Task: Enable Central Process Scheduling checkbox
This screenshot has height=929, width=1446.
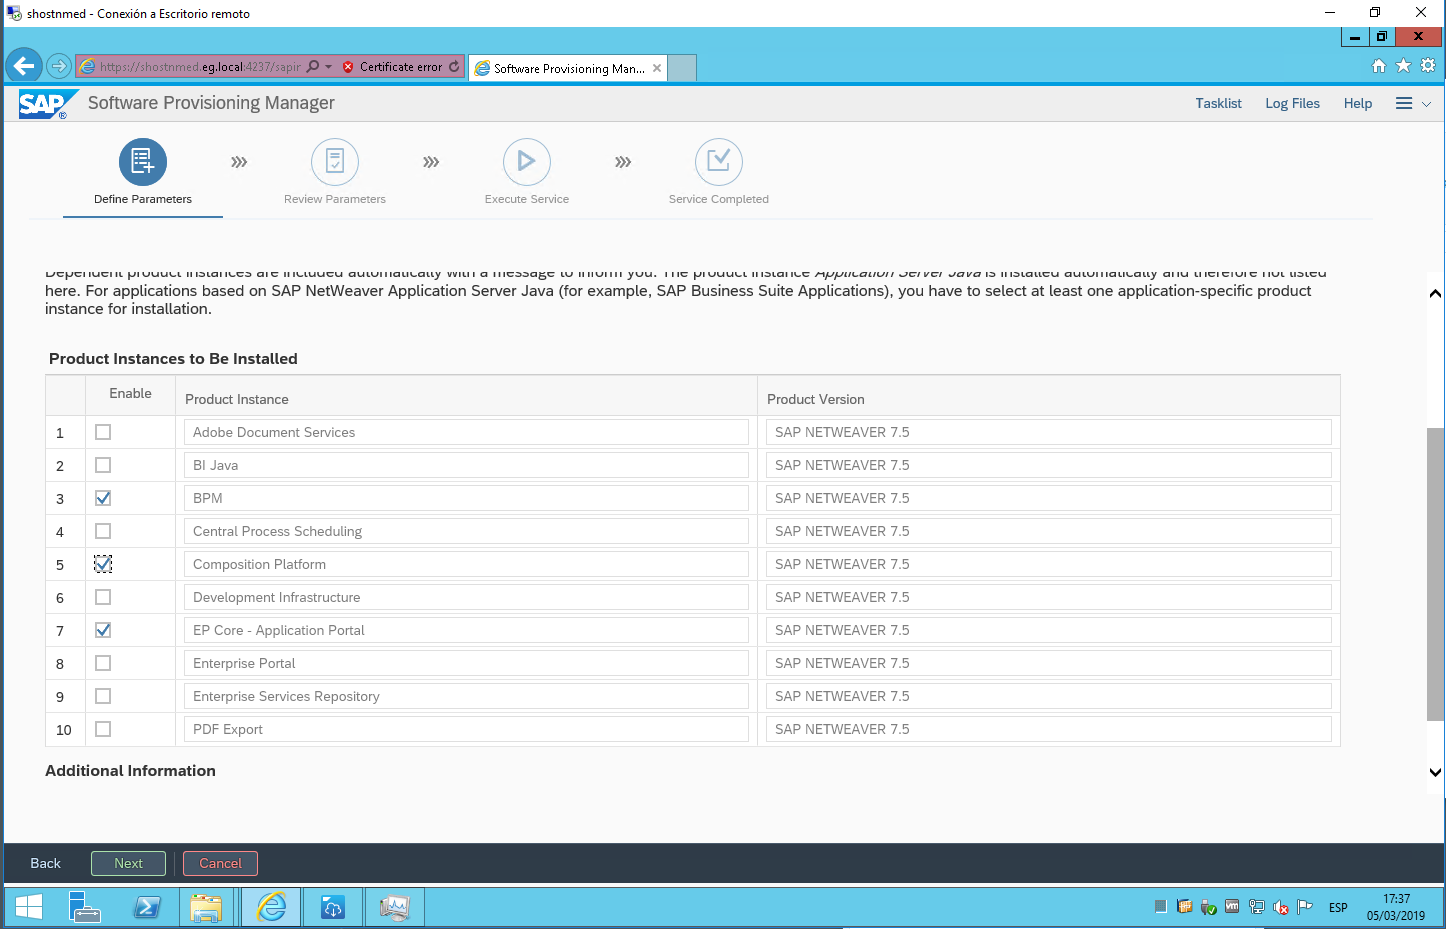Action: pyautogui.click(x=103, y=531)
